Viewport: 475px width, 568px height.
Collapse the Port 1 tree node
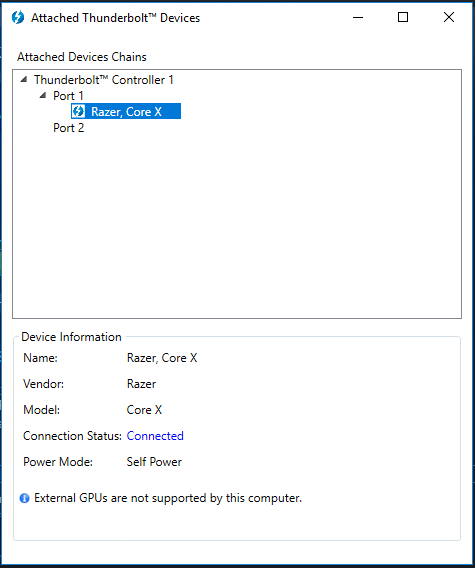43,95
